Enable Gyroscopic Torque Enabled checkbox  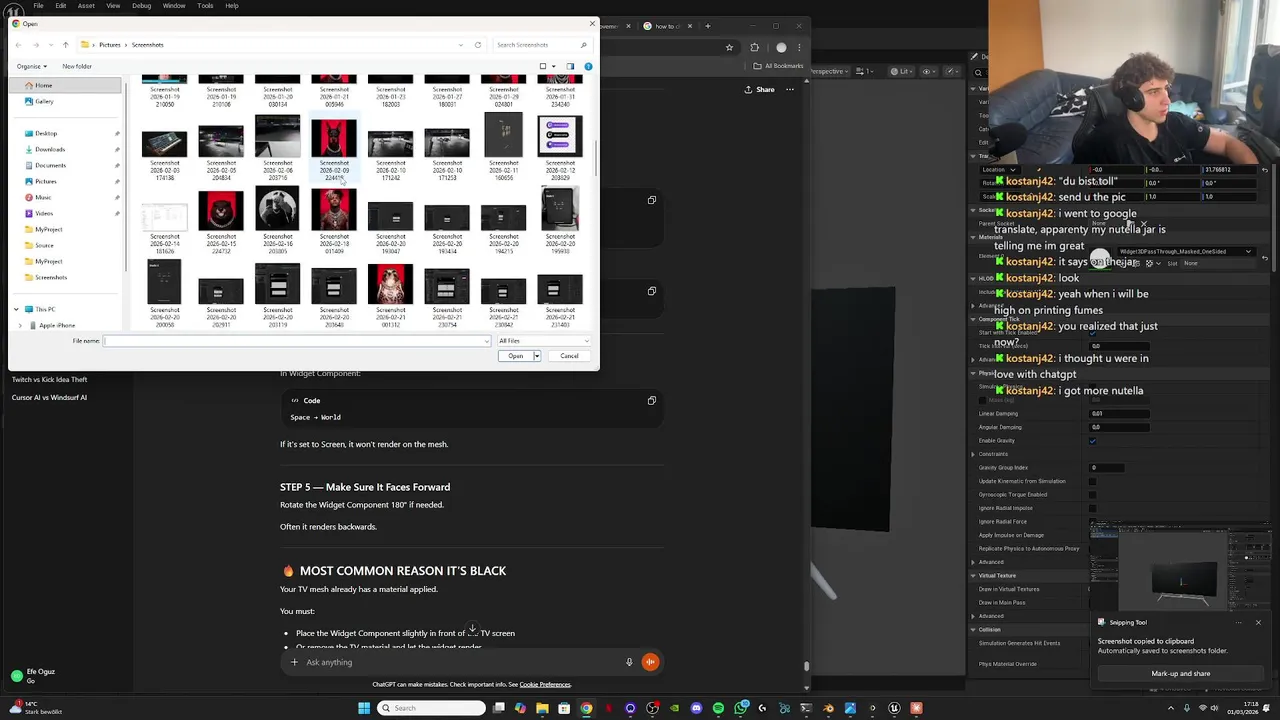(x=1092, y=494)
